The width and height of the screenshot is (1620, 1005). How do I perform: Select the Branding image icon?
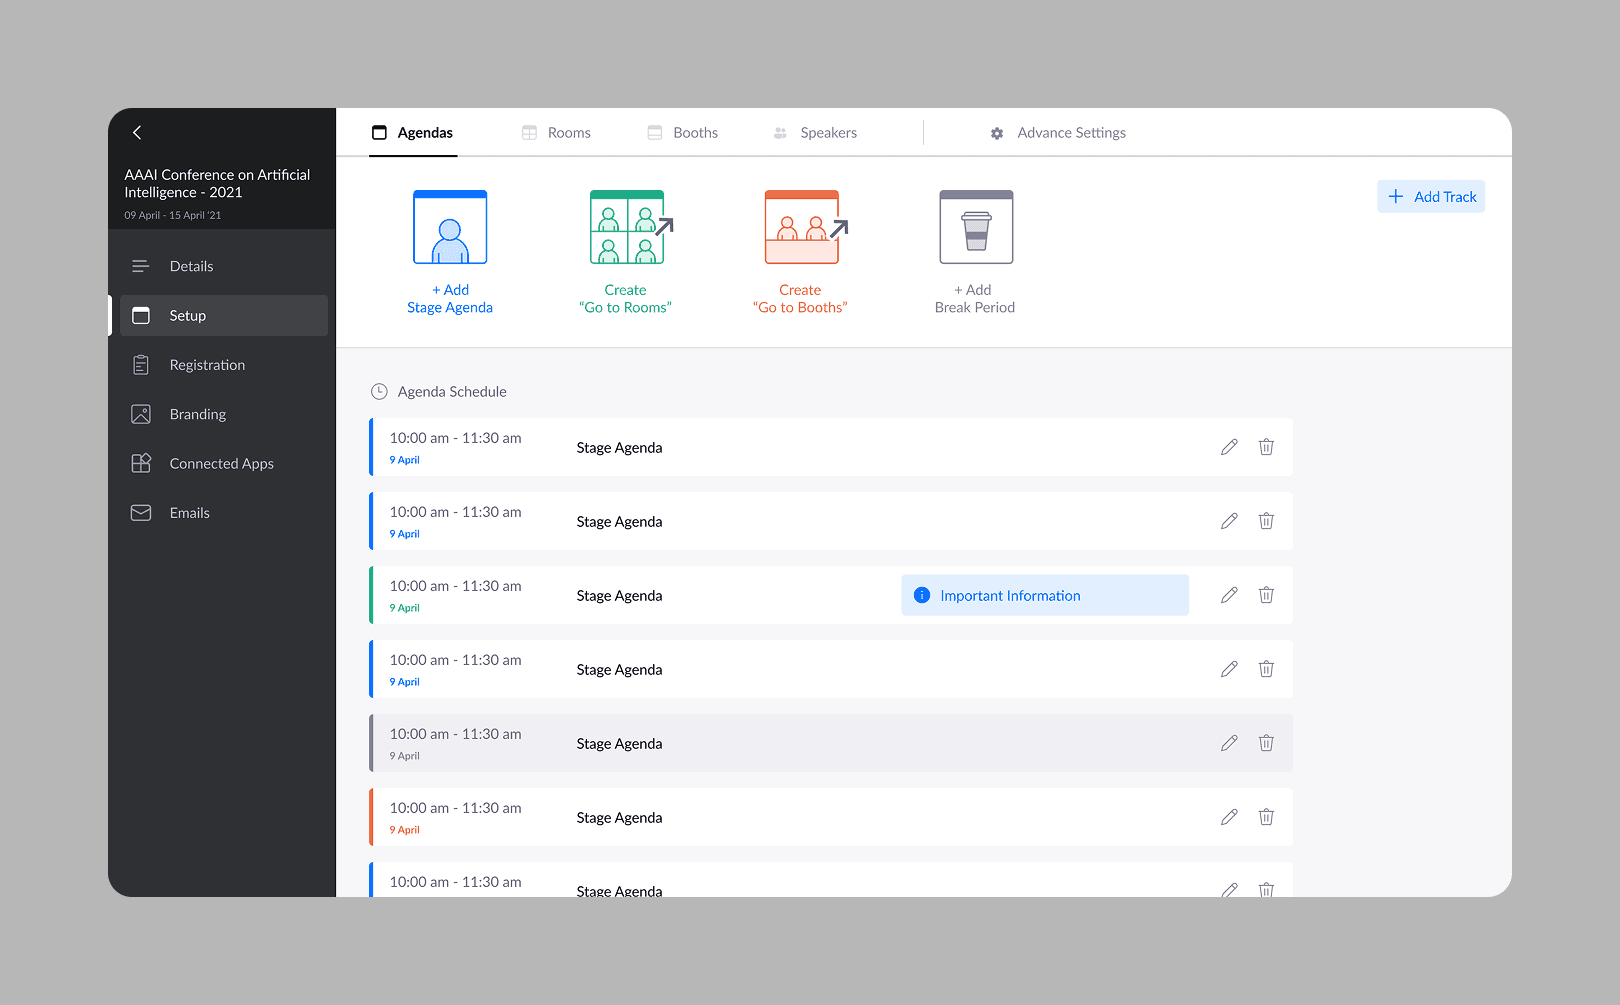coord(141,413)
